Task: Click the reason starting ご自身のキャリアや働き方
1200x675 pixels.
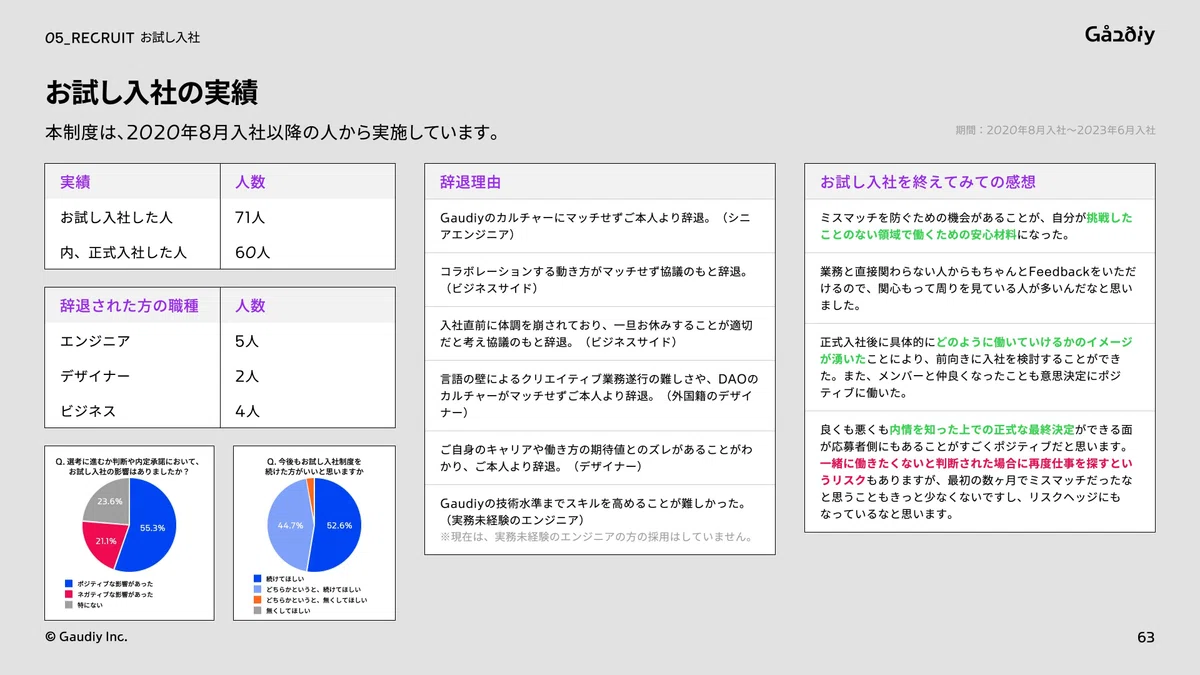Action: (x=596, y=458)
